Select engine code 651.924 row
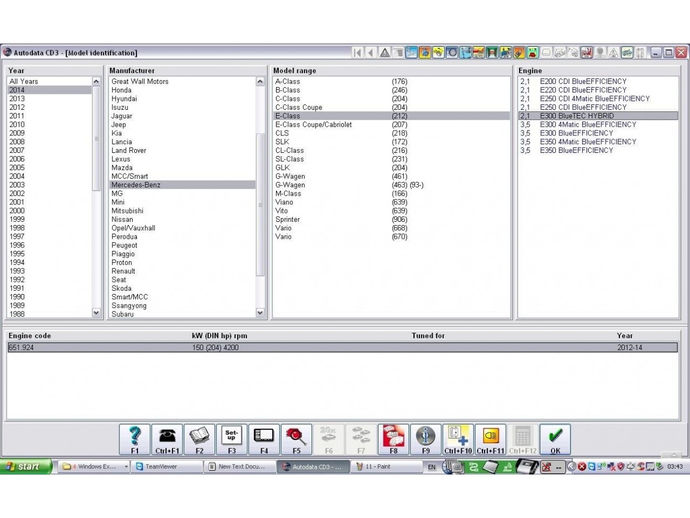This screenshot has width=690, height=518. pos(342,348)
